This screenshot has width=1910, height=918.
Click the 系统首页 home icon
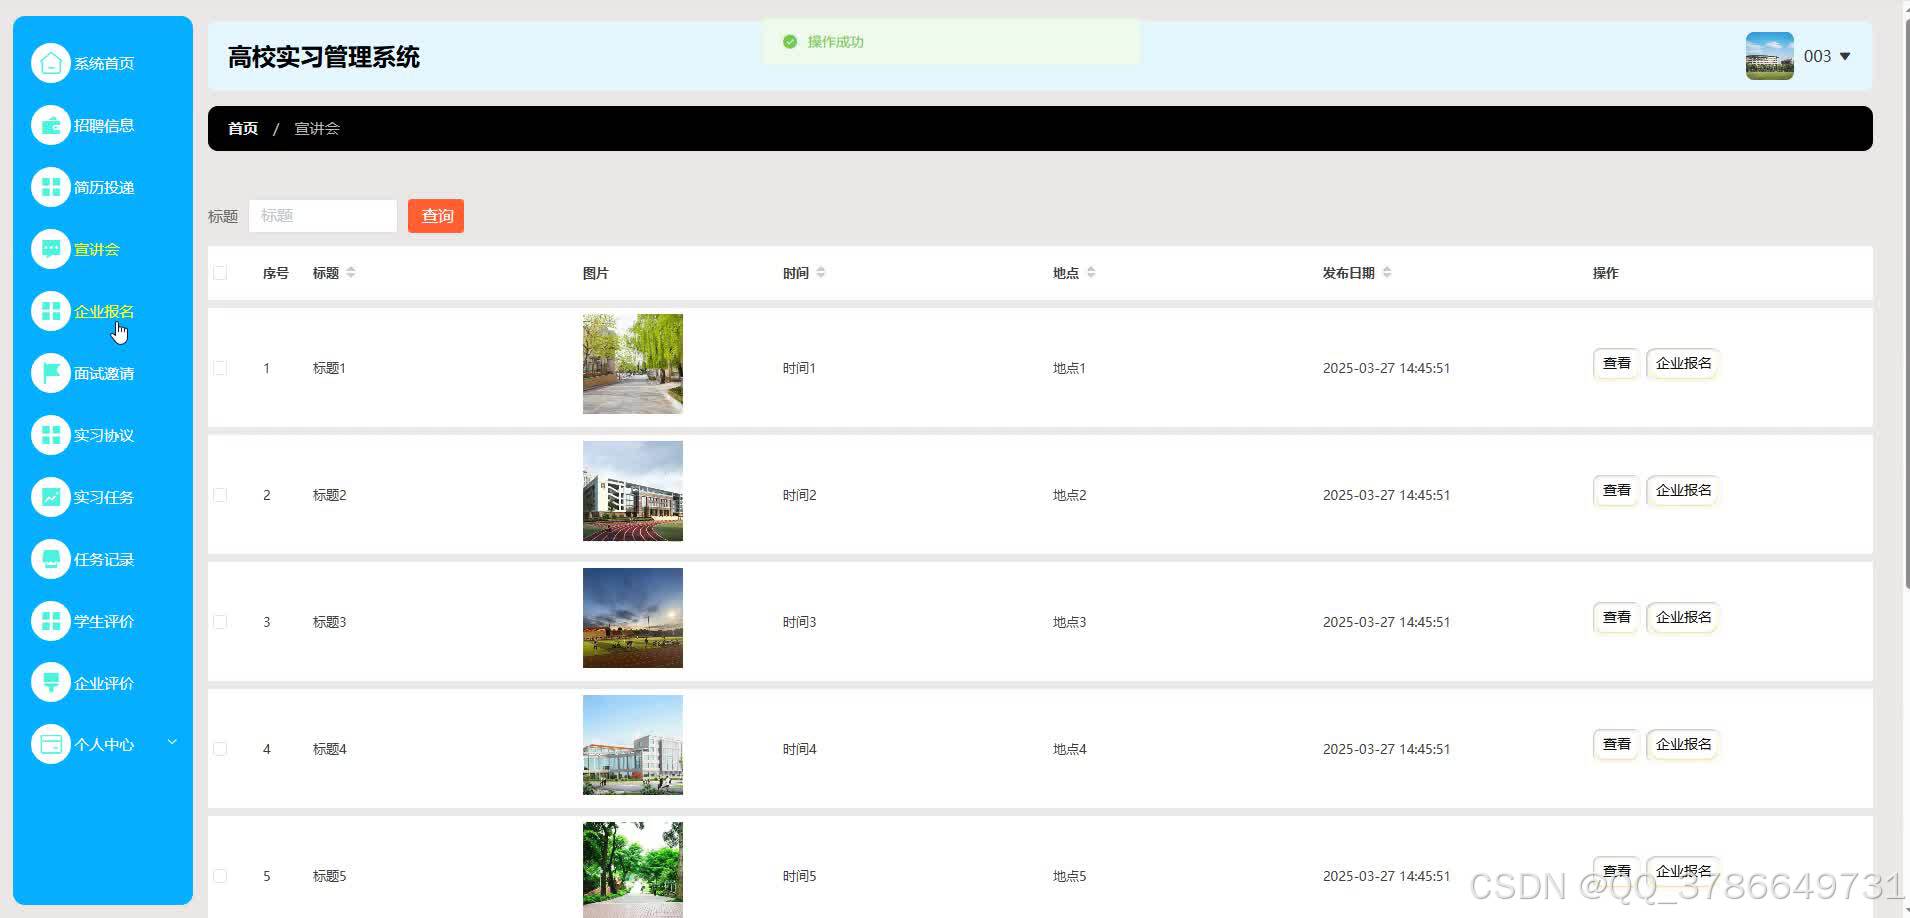51,63
